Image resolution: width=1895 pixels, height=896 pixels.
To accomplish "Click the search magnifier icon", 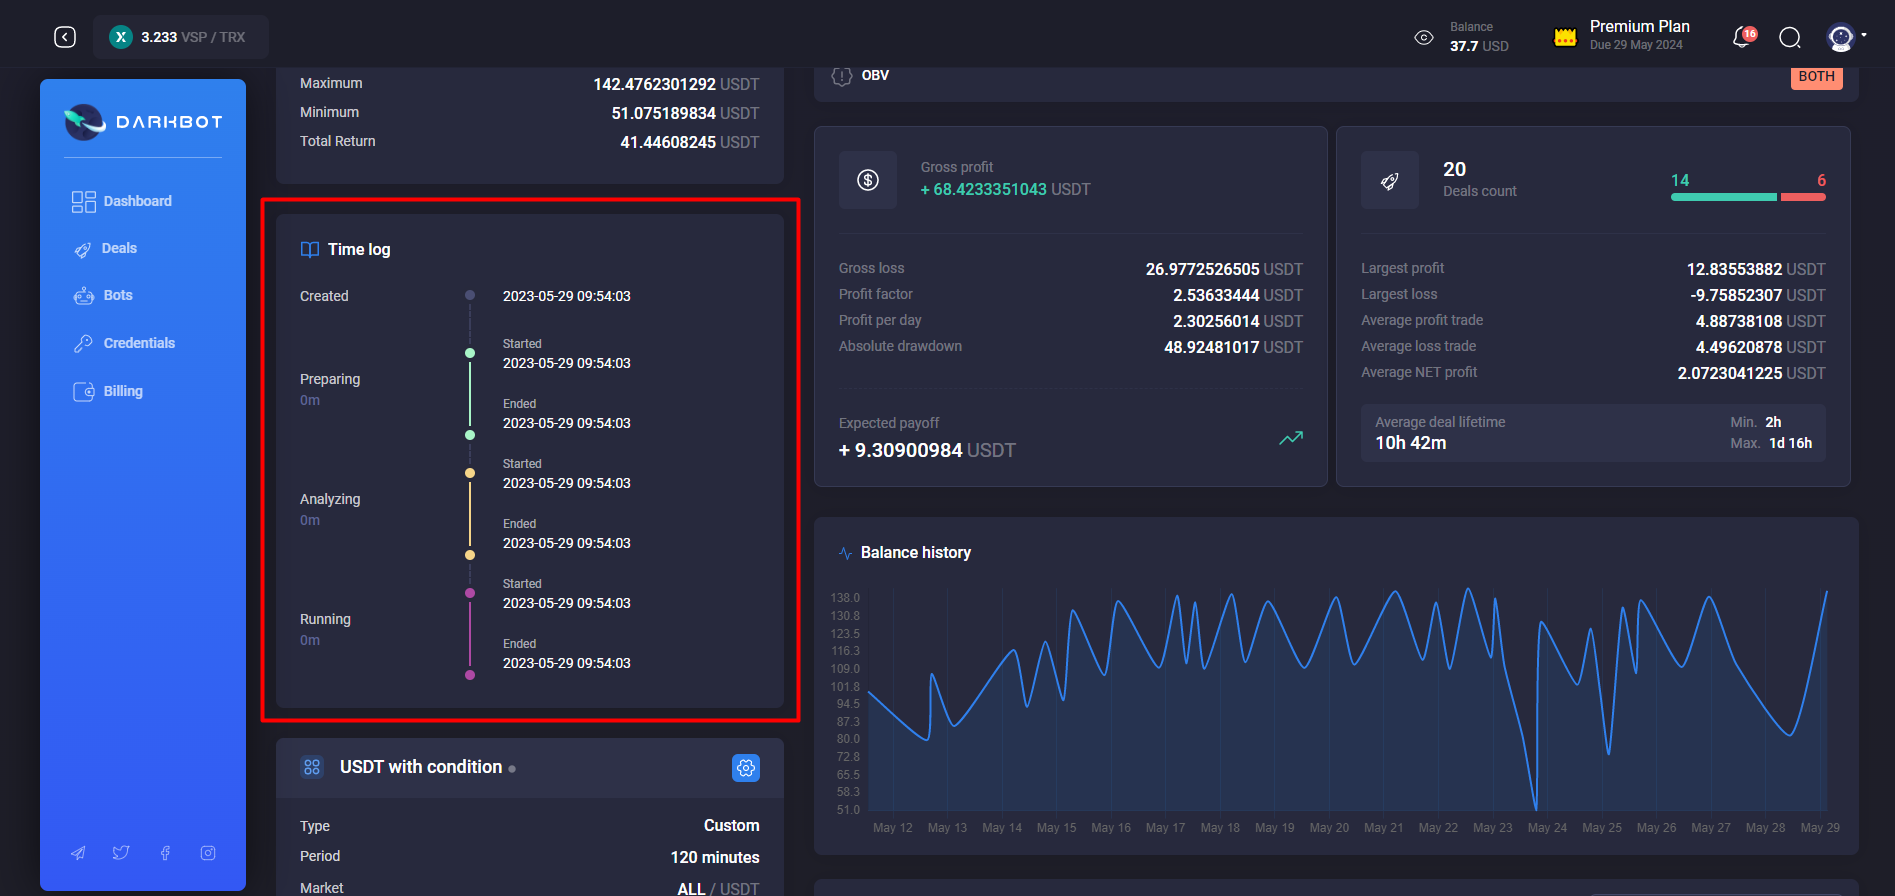I will click(x=1789, y=37).
